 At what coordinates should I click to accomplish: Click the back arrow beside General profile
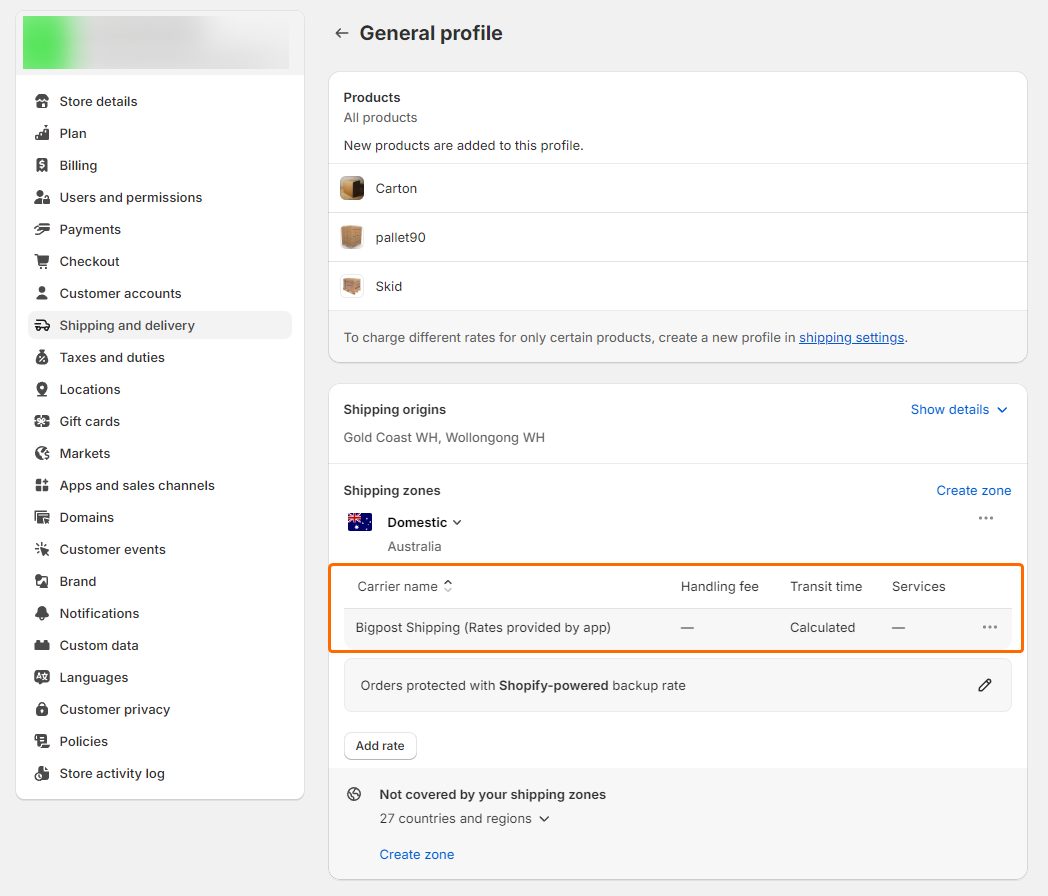tap(342, 33)
